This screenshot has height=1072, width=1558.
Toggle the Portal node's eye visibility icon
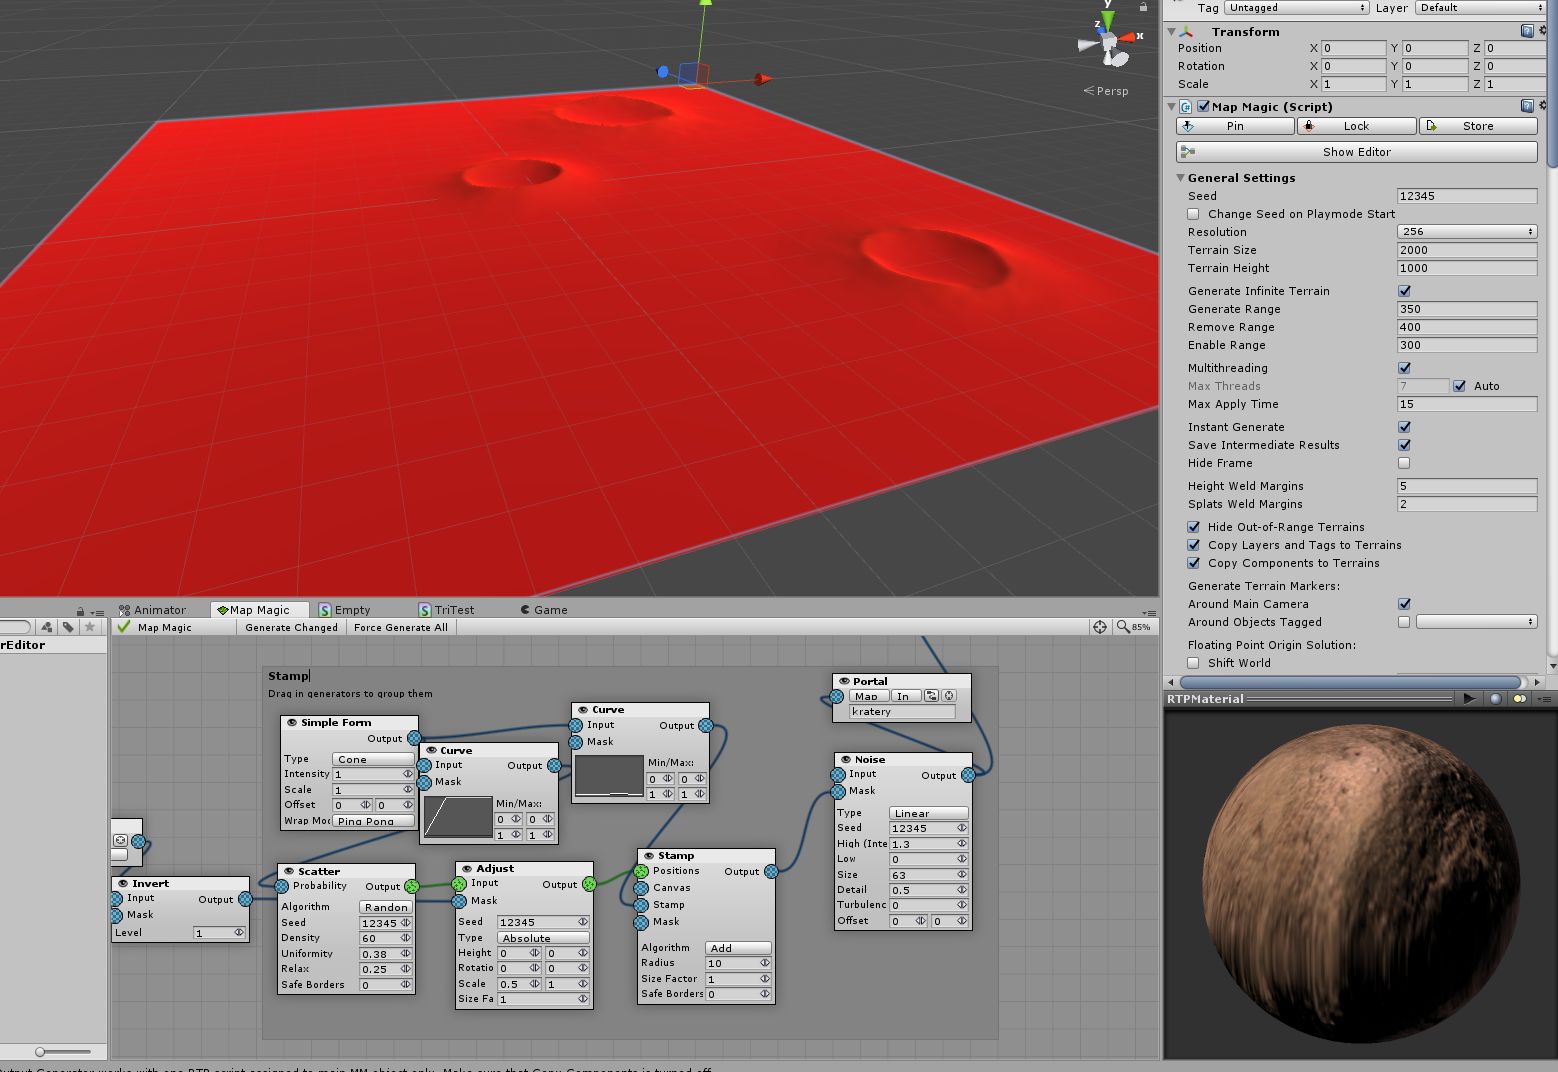844,681
